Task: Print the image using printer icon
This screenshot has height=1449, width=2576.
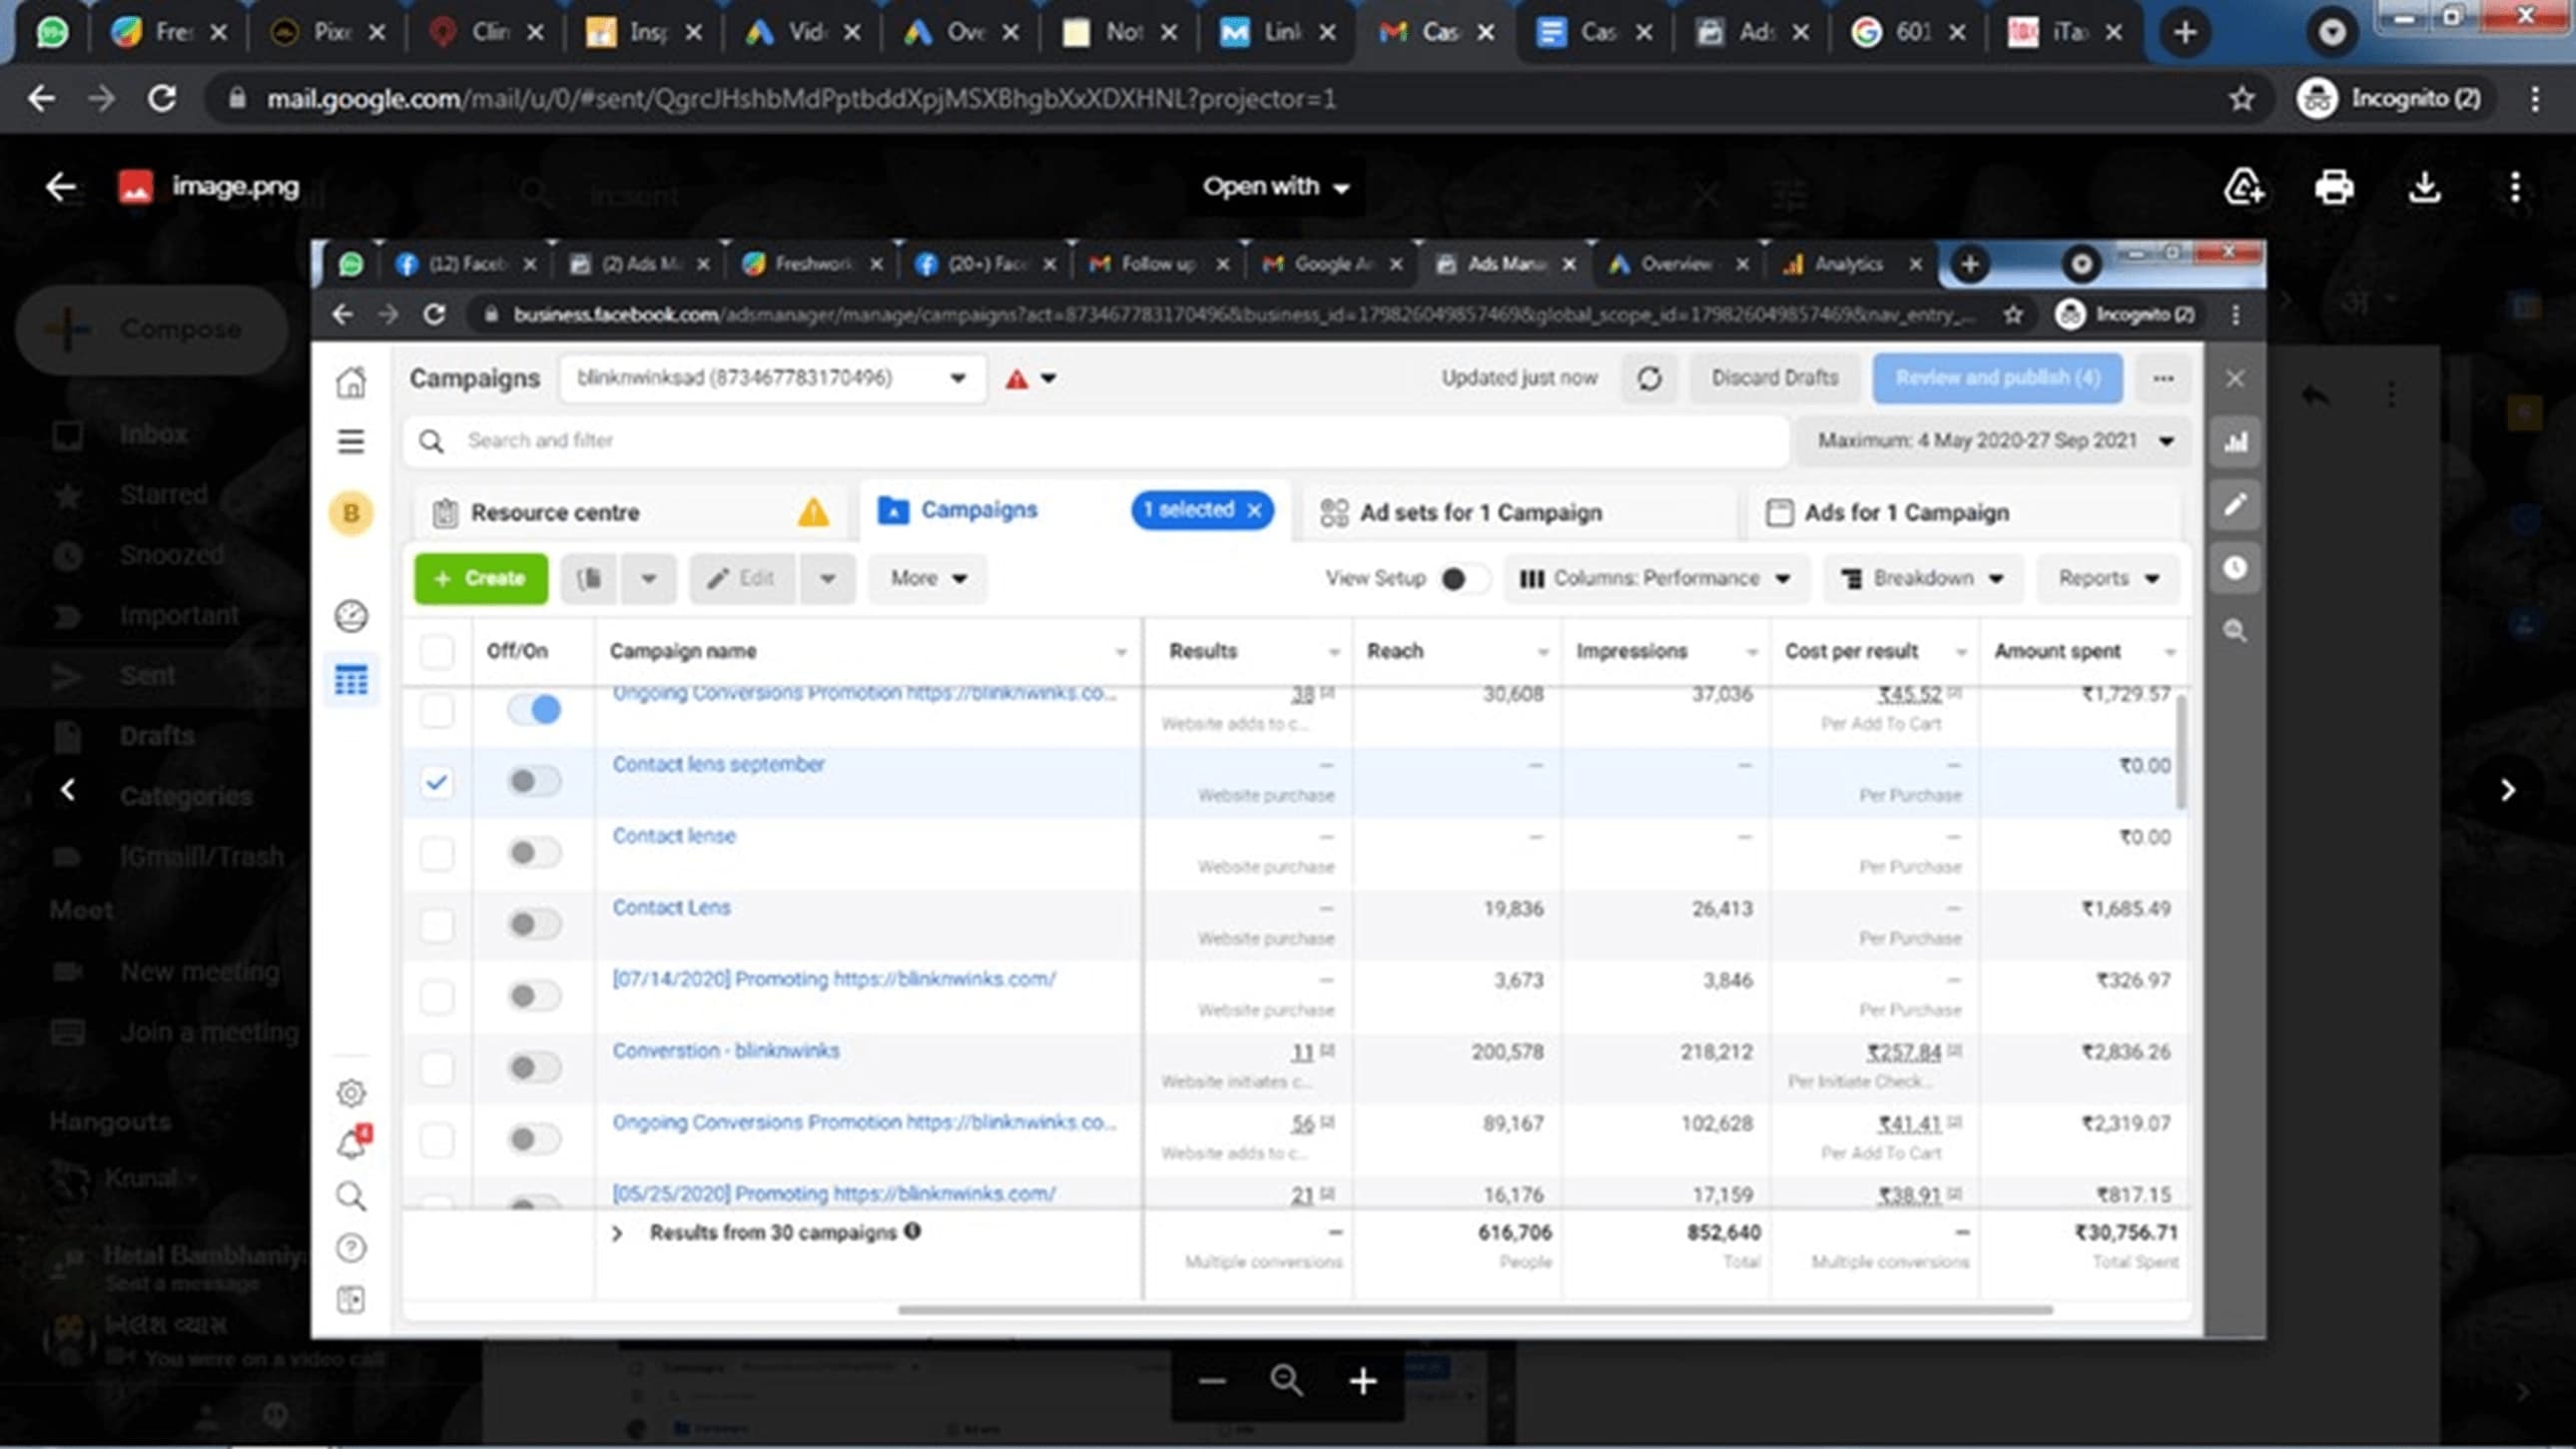Action: pos(2334,187)
